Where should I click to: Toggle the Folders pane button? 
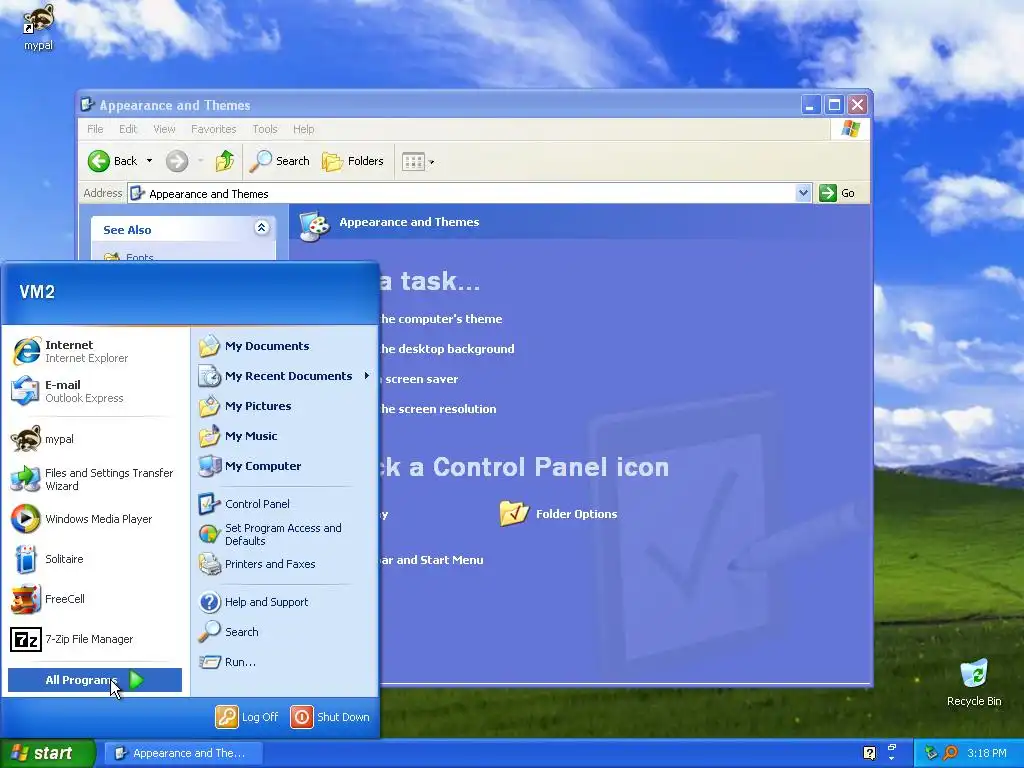[x=353, y=161]
